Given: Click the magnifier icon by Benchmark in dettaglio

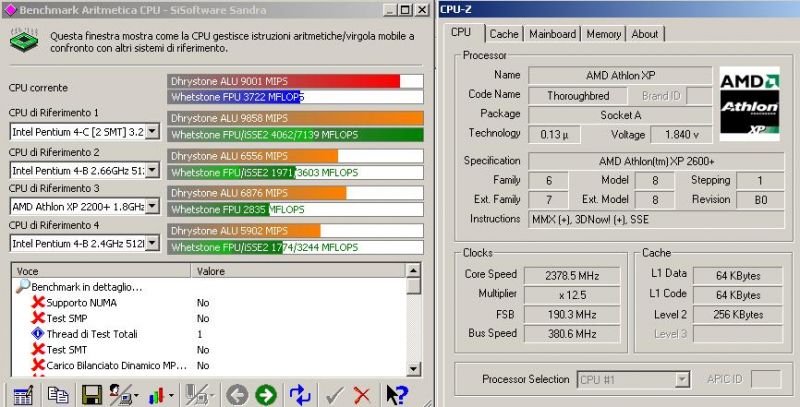Looking at the screenshot, I should 23,286.
